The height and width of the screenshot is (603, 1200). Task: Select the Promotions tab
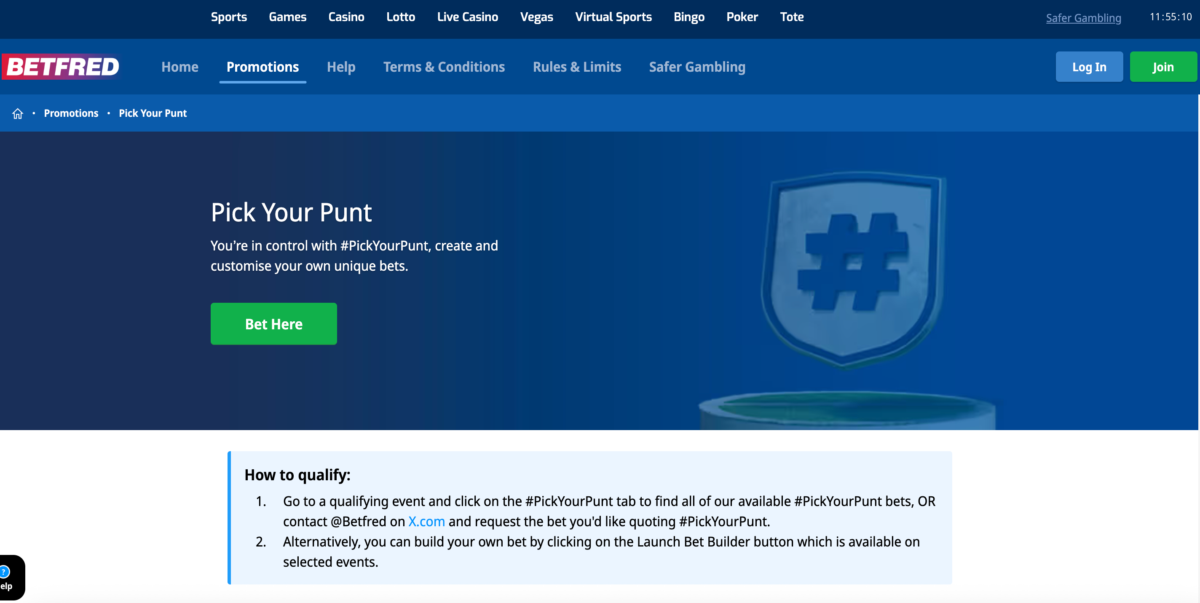(263, 67)
